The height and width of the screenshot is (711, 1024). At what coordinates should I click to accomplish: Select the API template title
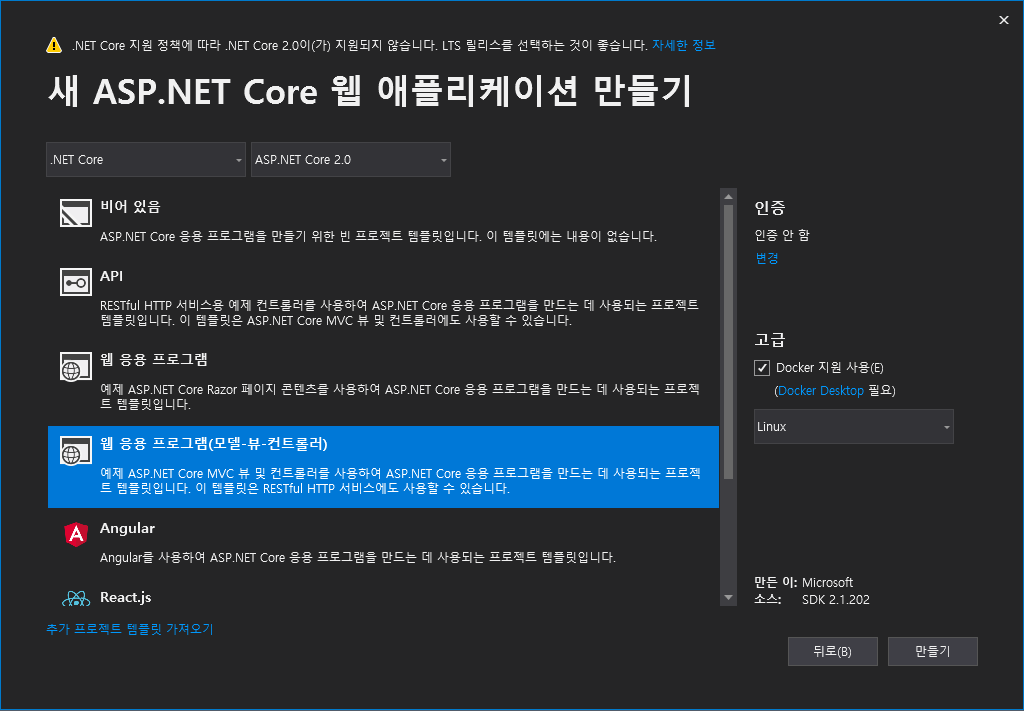111,276
